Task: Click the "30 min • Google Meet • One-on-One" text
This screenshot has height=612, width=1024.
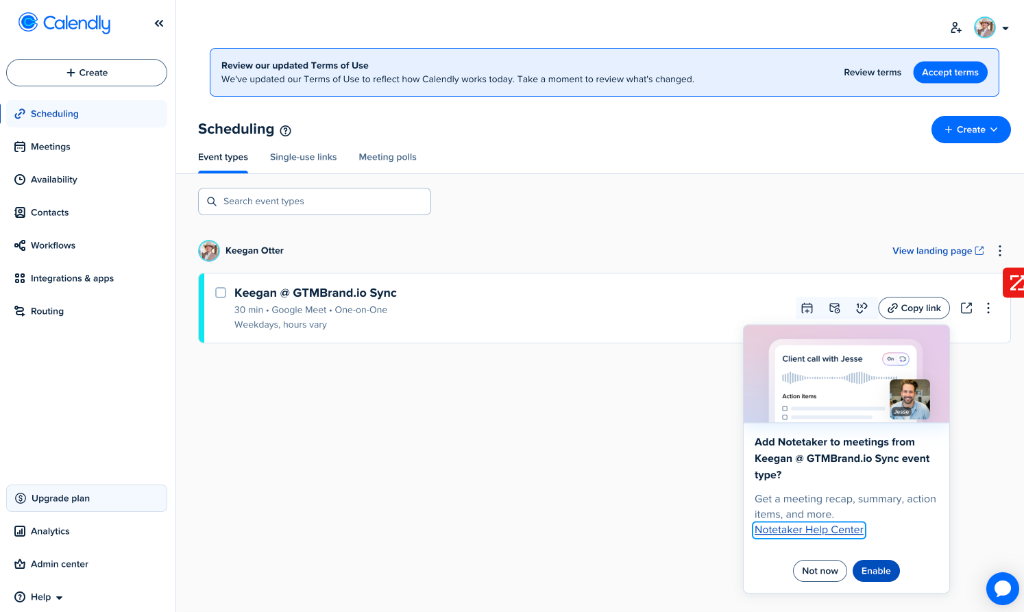Action: click(x=311, y=310)
